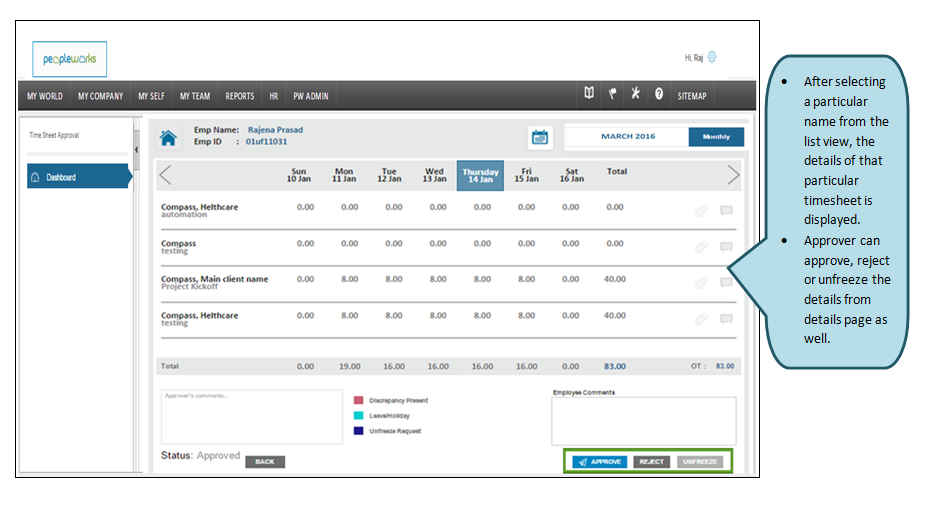Click the flag icon in the nav bar
This screenshot has height=510, width=925.
click(612, 93)
